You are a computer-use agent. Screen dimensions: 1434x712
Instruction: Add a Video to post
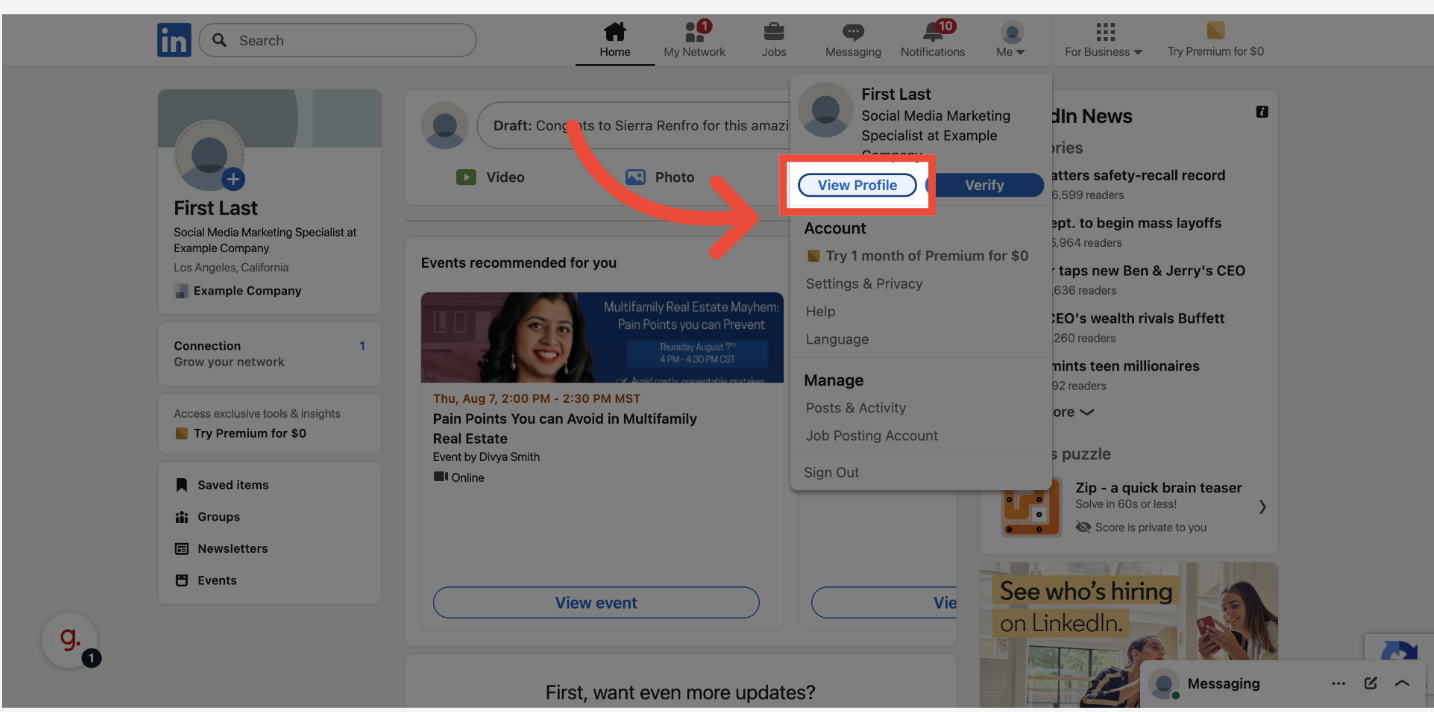(490, 177)
